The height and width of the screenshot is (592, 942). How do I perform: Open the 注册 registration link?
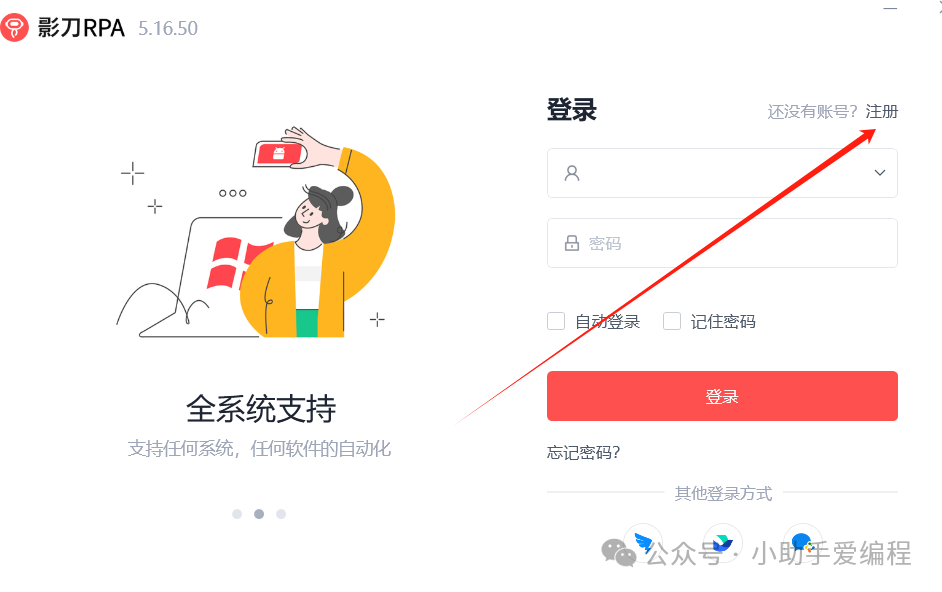coord(881,112)
